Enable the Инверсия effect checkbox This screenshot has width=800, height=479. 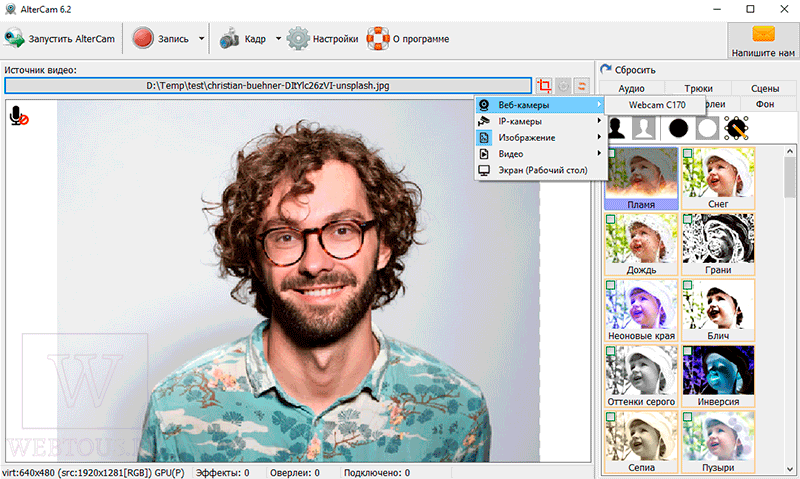[687, 351]
